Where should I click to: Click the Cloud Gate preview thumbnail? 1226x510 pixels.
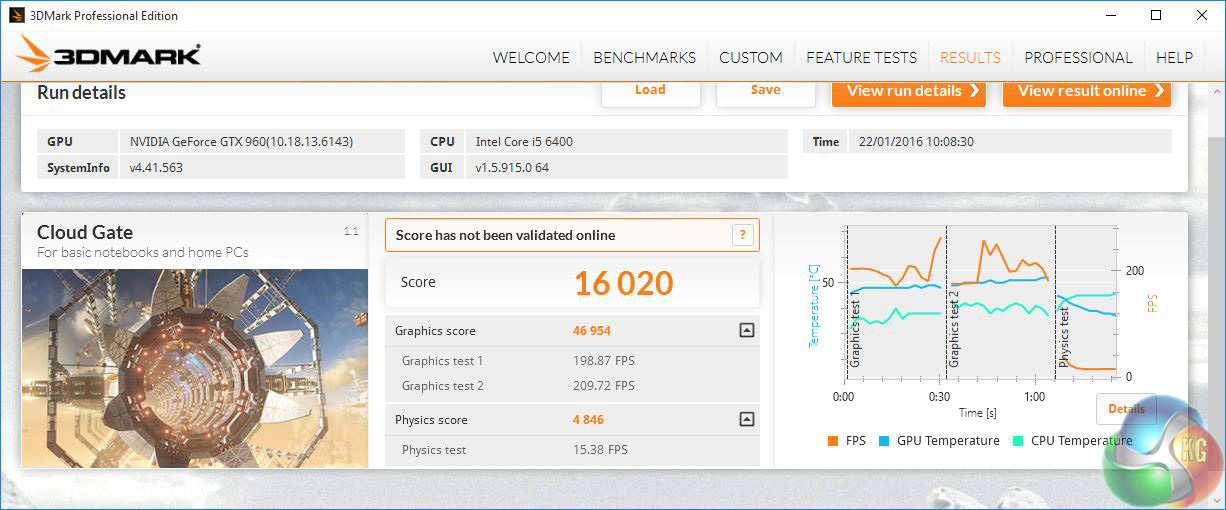pos(195,368)
